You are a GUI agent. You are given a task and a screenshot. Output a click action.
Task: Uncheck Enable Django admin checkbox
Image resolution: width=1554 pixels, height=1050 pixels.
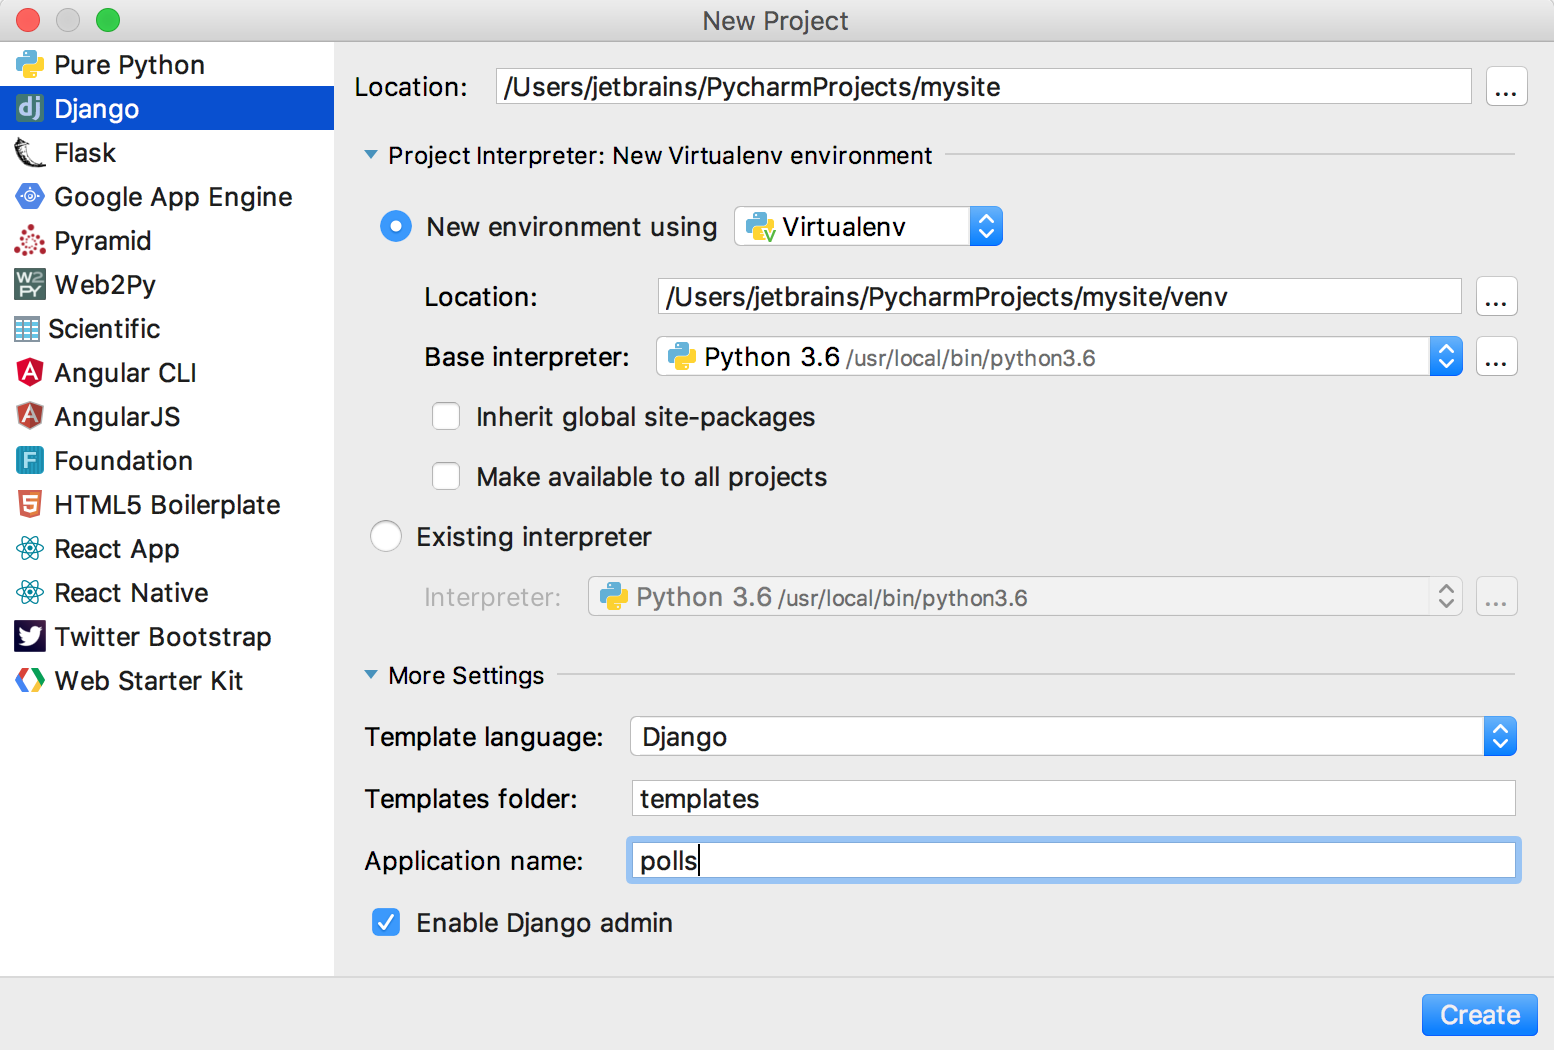click(x=386, y=923)
